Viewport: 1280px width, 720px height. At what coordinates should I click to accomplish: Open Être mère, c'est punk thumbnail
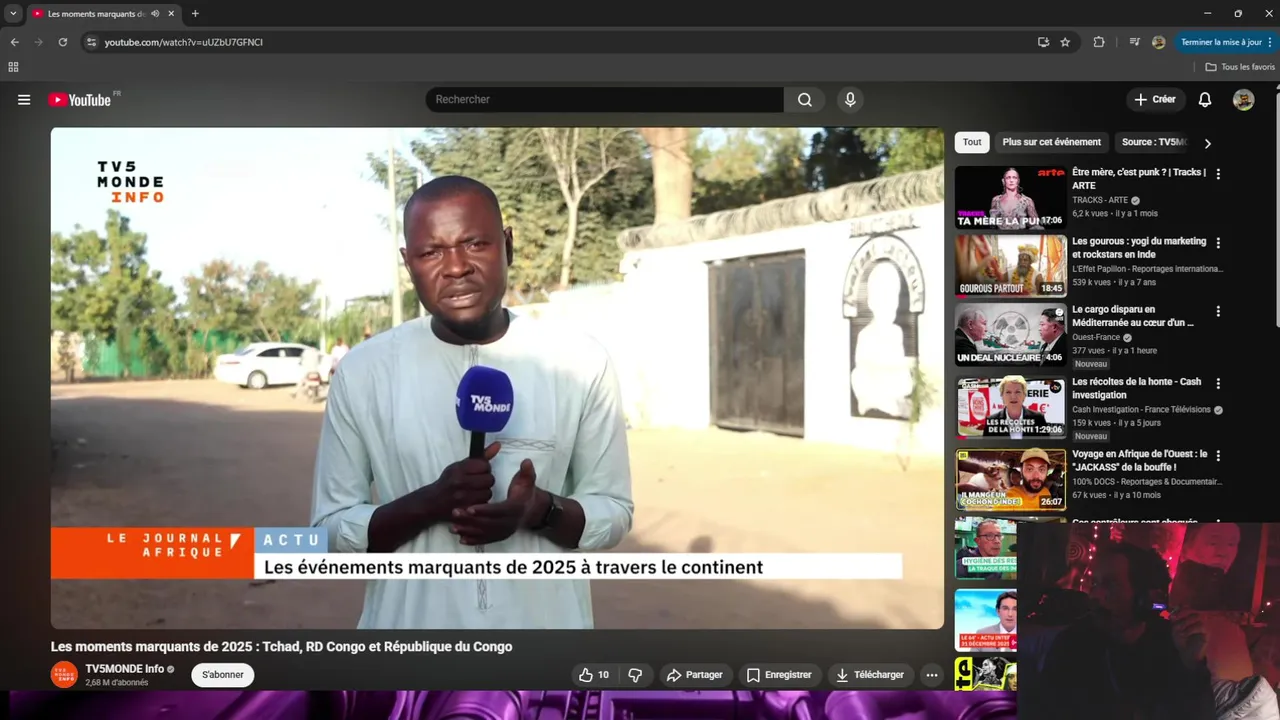coord(1010,197)
